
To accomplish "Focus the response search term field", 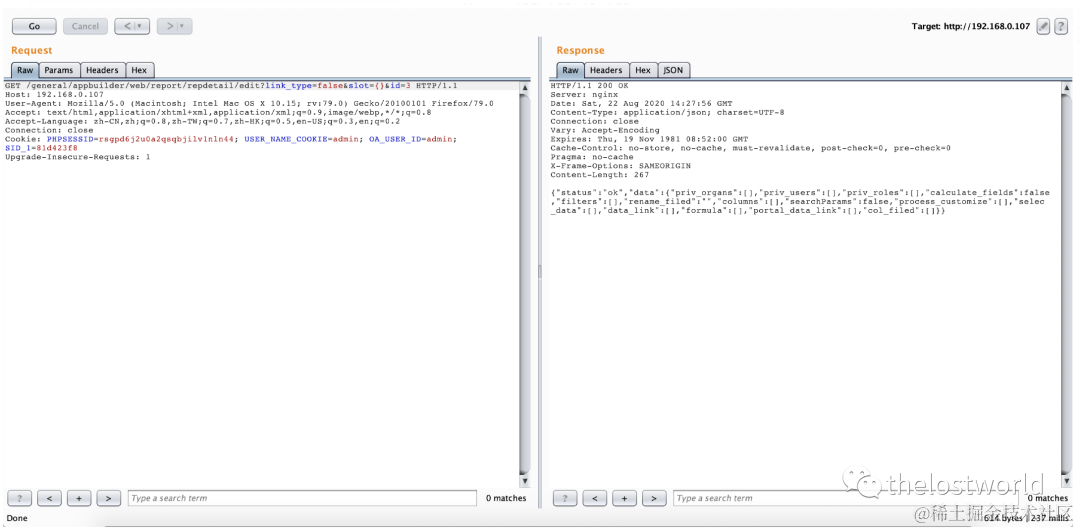I will coord(848,498).
